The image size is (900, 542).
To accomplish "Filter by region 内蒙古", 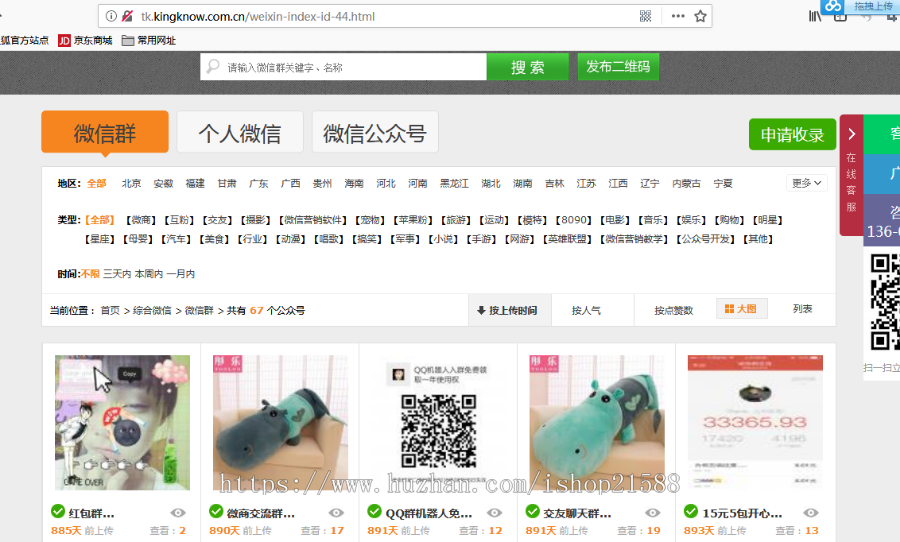I will (x=686, y=183).
